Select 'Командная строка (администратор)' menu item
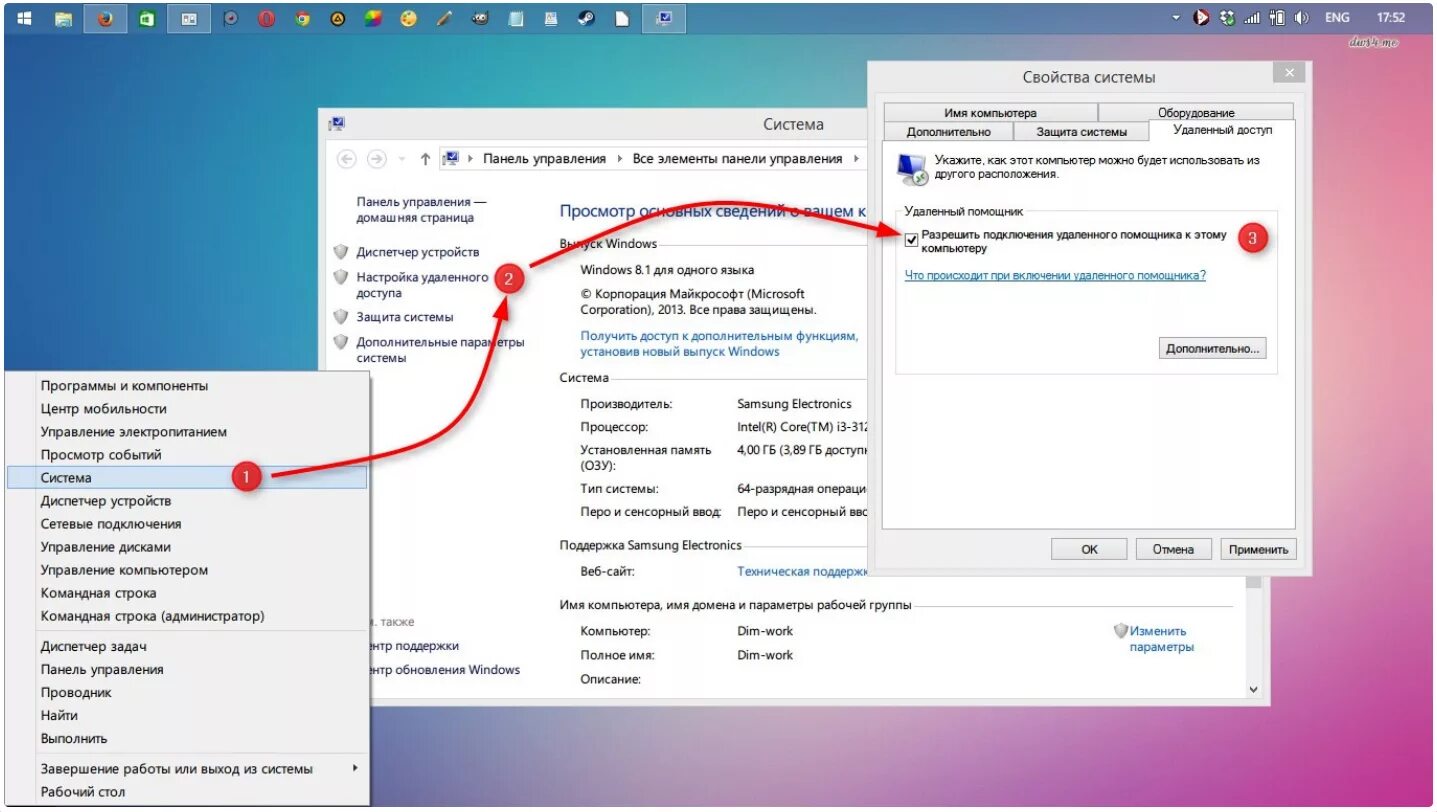The height and width of the screenshot is (812, 1437). 187,616
